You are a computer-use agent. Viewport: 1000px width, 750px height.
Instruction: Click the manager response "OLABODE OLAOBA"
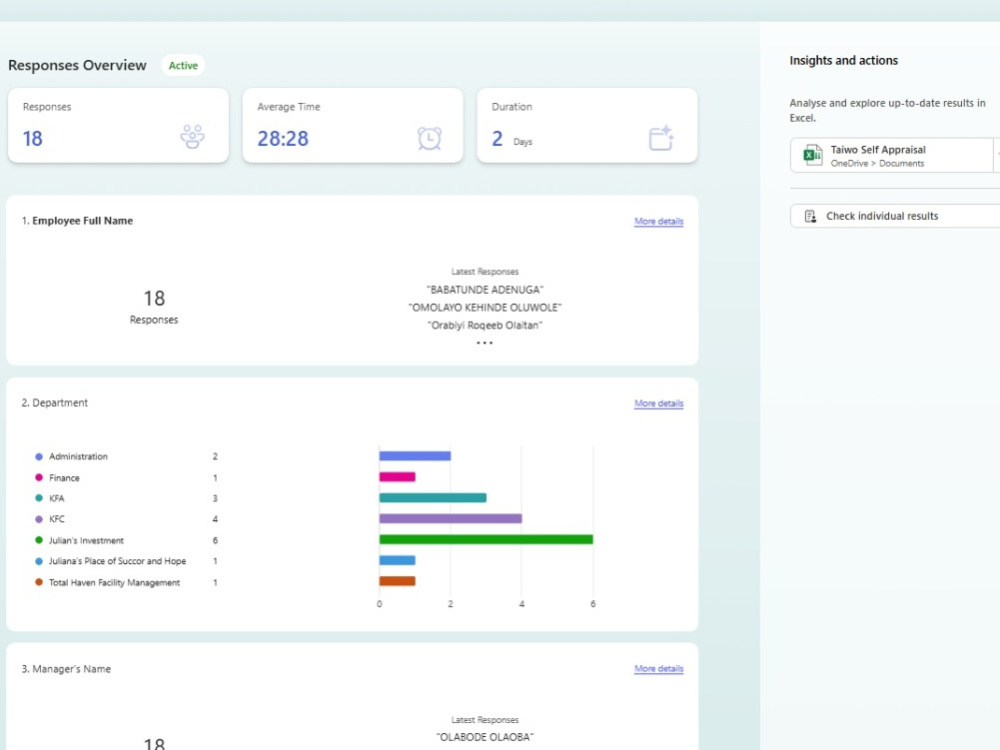(485, 737)
